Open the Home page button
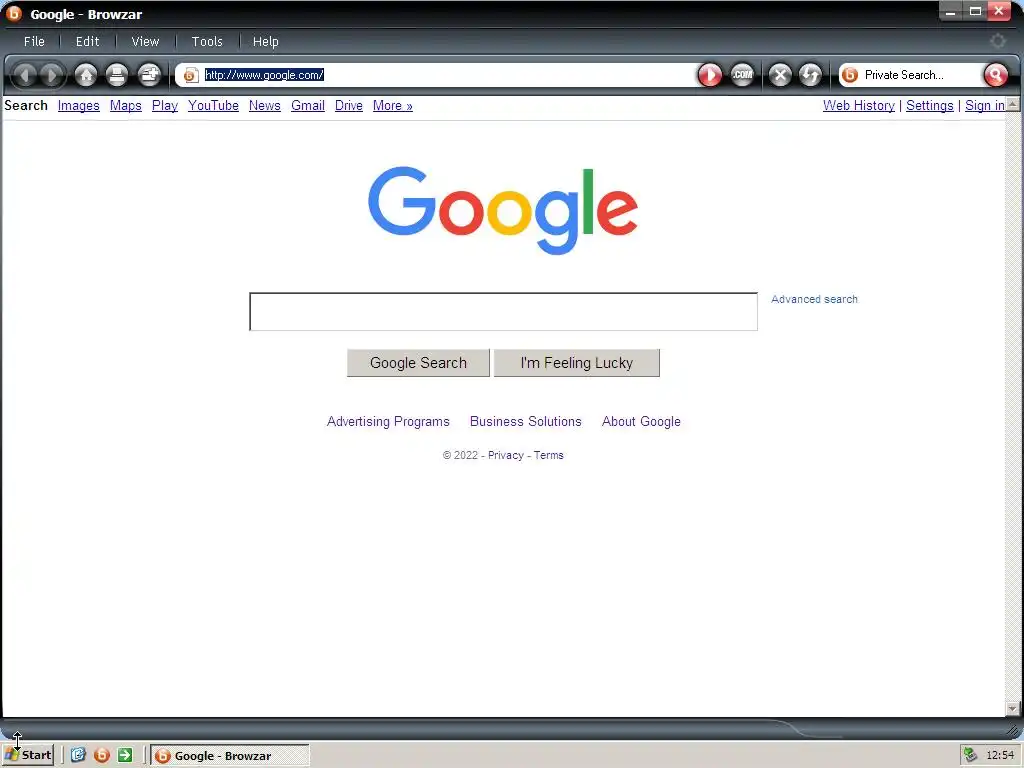 86,75
